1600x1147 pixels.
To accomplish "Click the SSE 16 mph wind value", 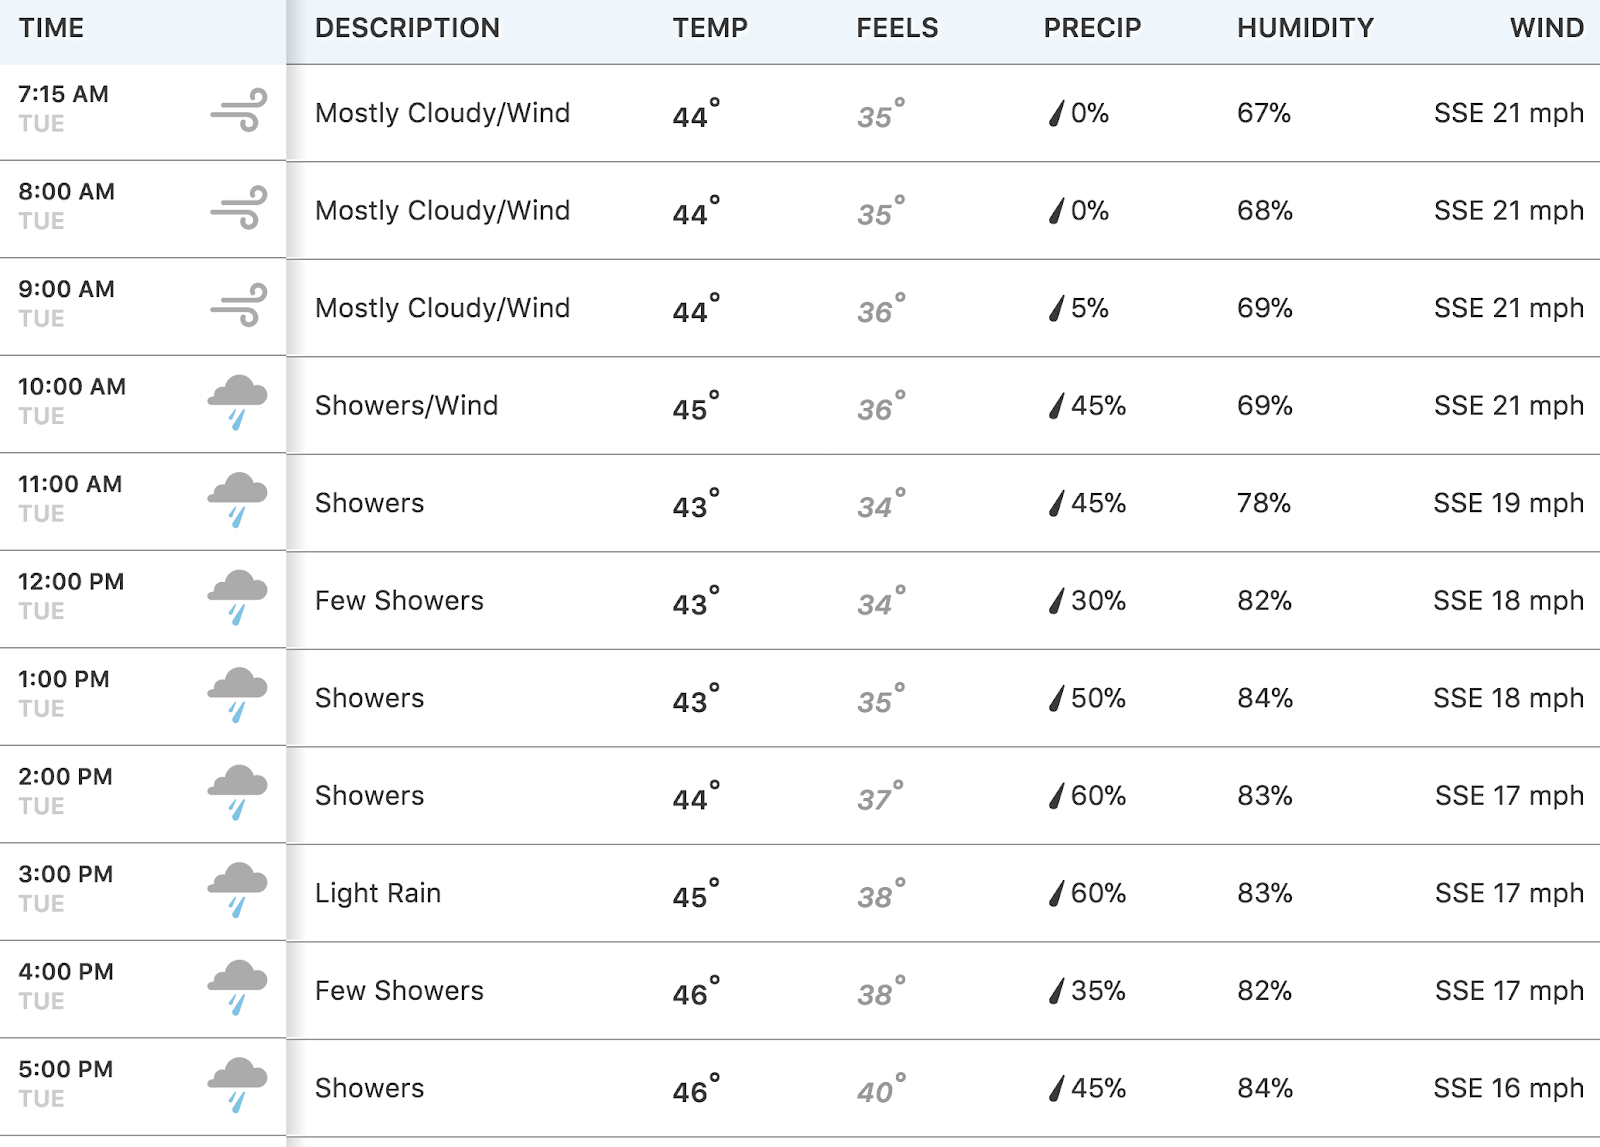I will click(1508, 1088).
